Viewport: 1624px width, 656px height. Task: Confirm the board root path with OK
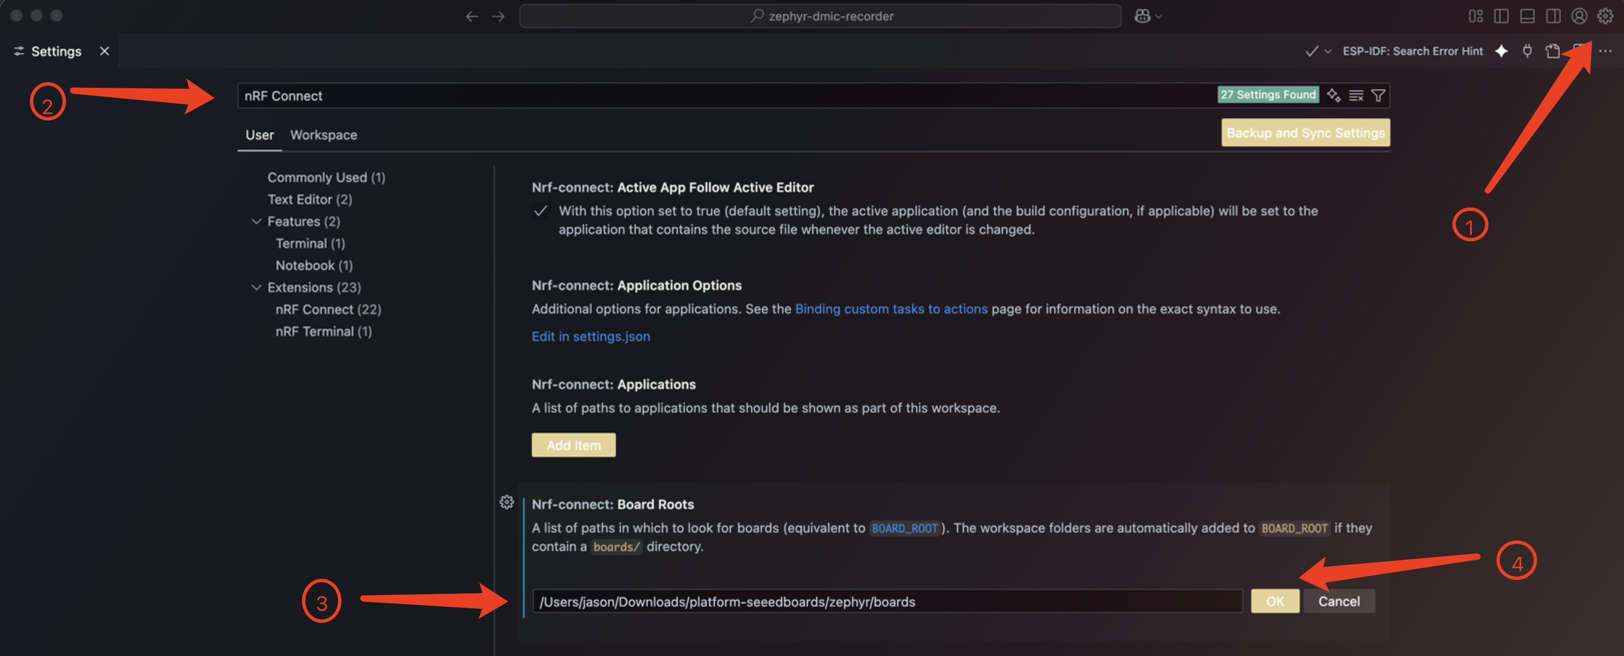click(1275, 601)
